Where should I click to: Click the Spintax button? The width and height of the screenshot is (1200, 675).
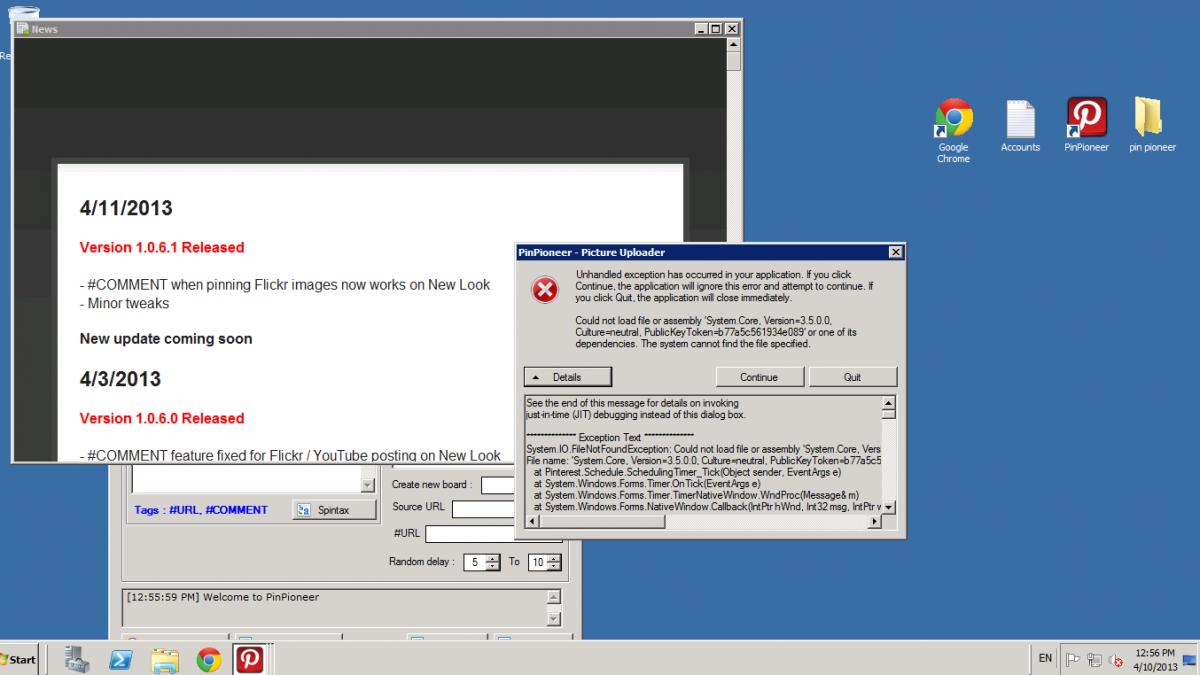point(334,509)
